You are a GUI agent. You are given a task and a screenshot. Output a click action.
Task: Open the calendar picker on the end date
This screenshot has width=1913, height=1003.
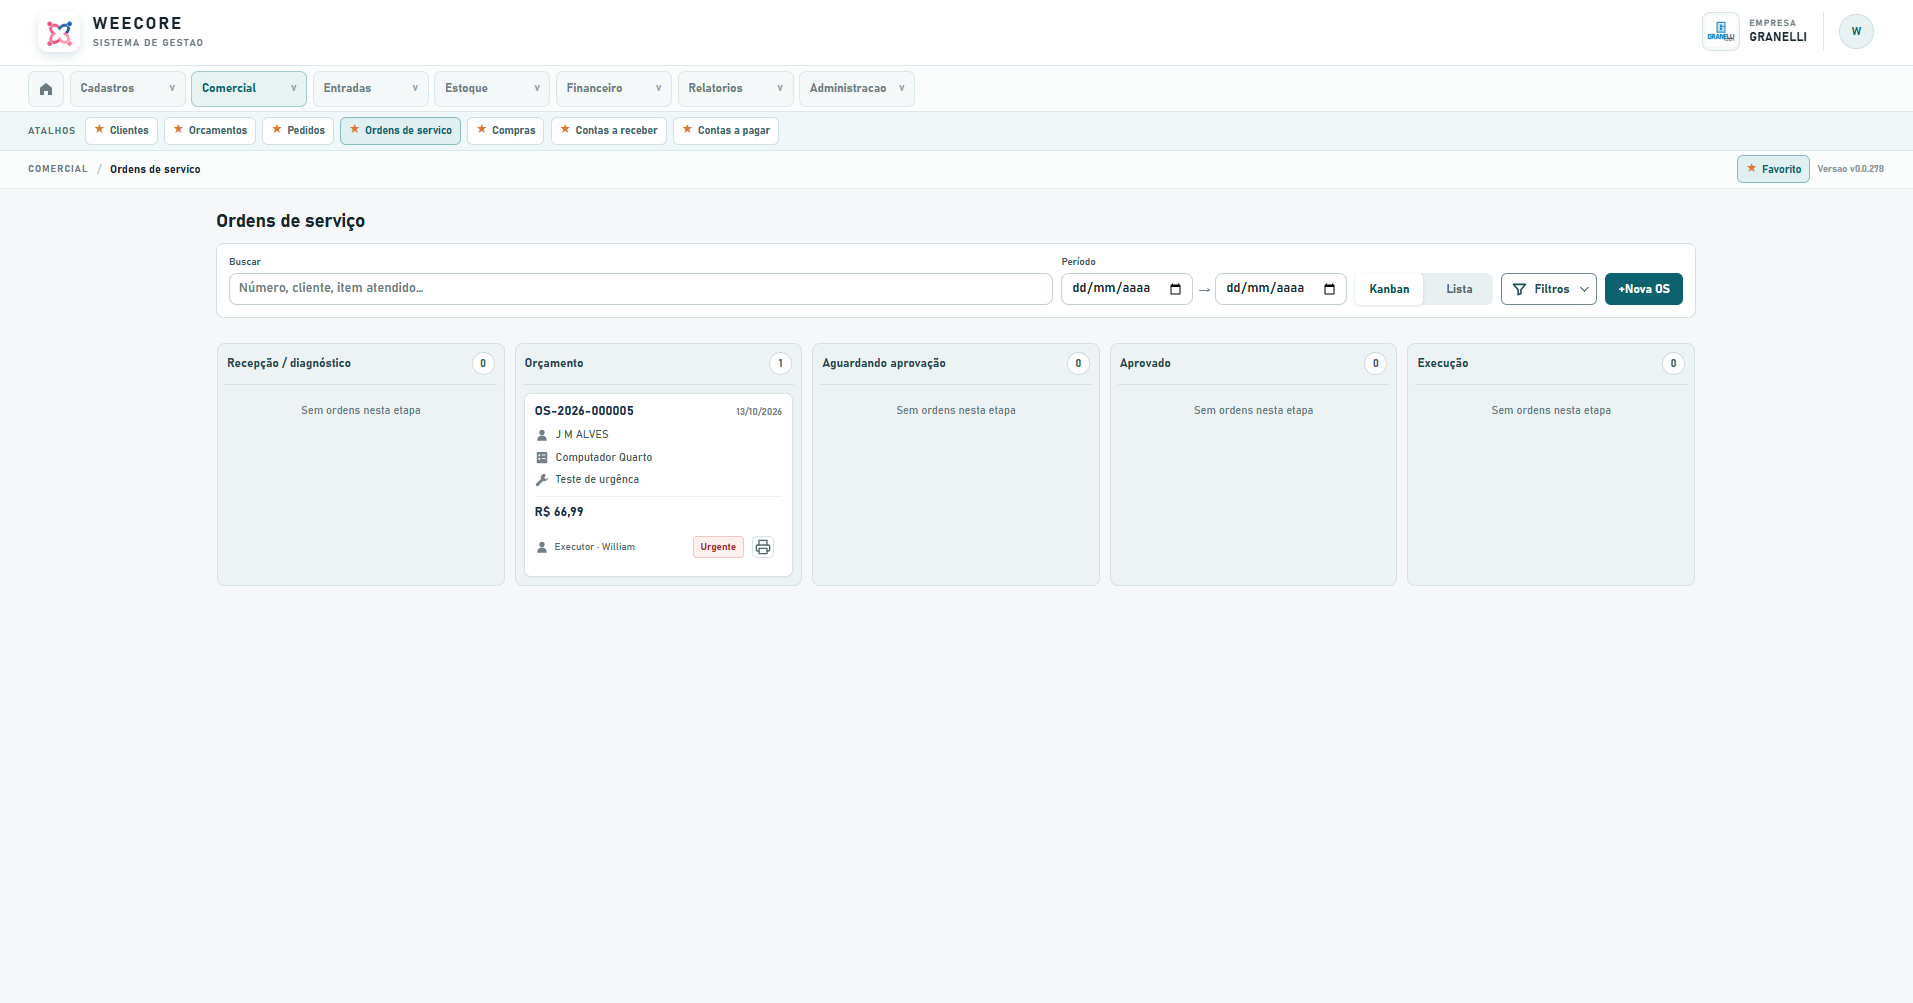(1329, 289)
